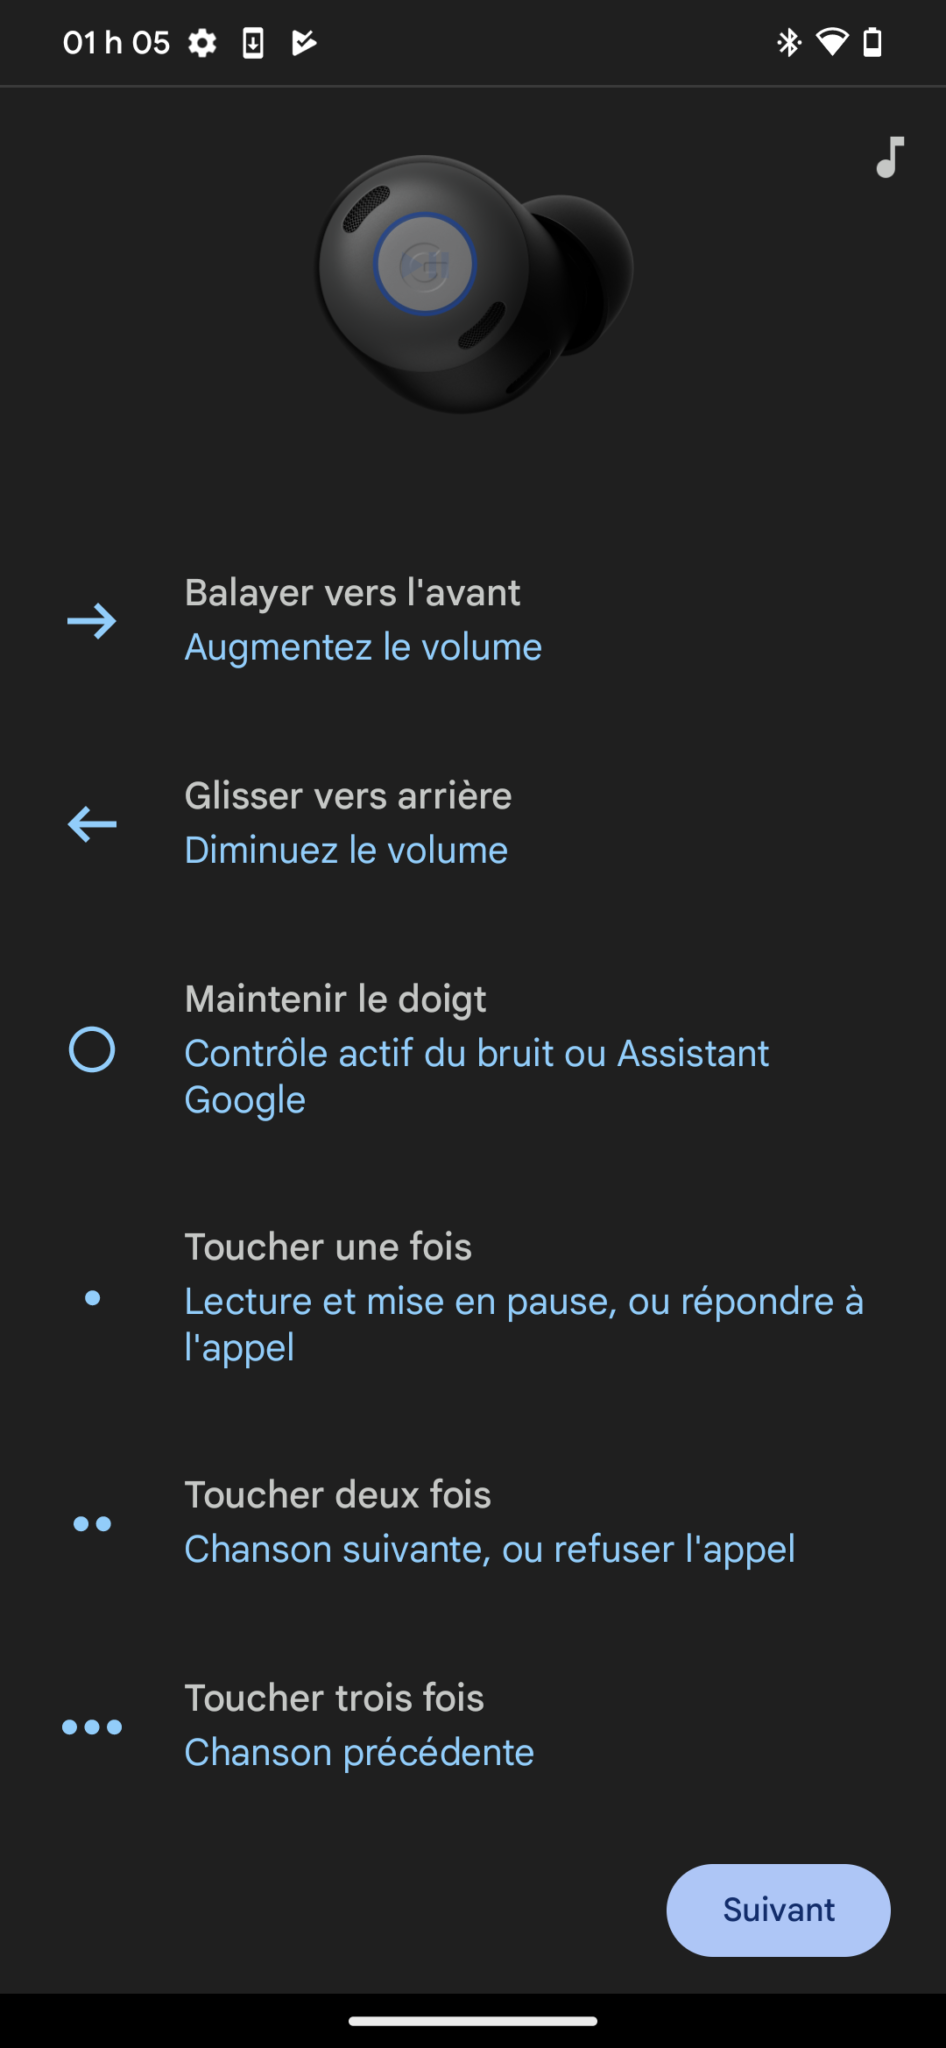Screen dimensions: 946x2048
Task: Tap "Chanson précédente" description
Action: click(x=359, y=1752)
